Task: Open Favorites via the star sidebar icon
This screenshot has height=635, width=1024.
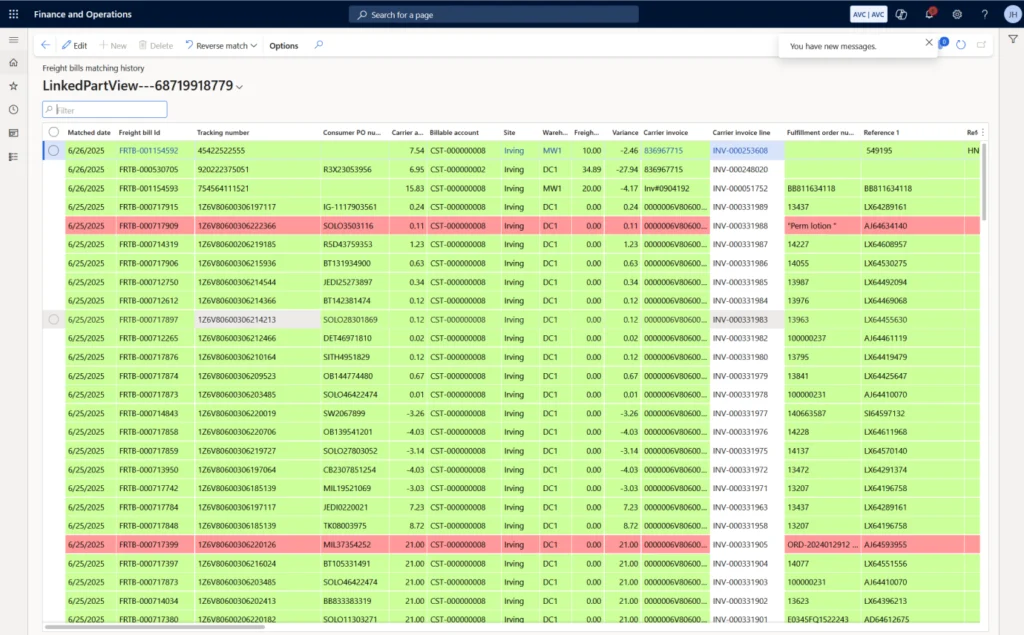Action: pyautogui.click(x=13, y=85)
